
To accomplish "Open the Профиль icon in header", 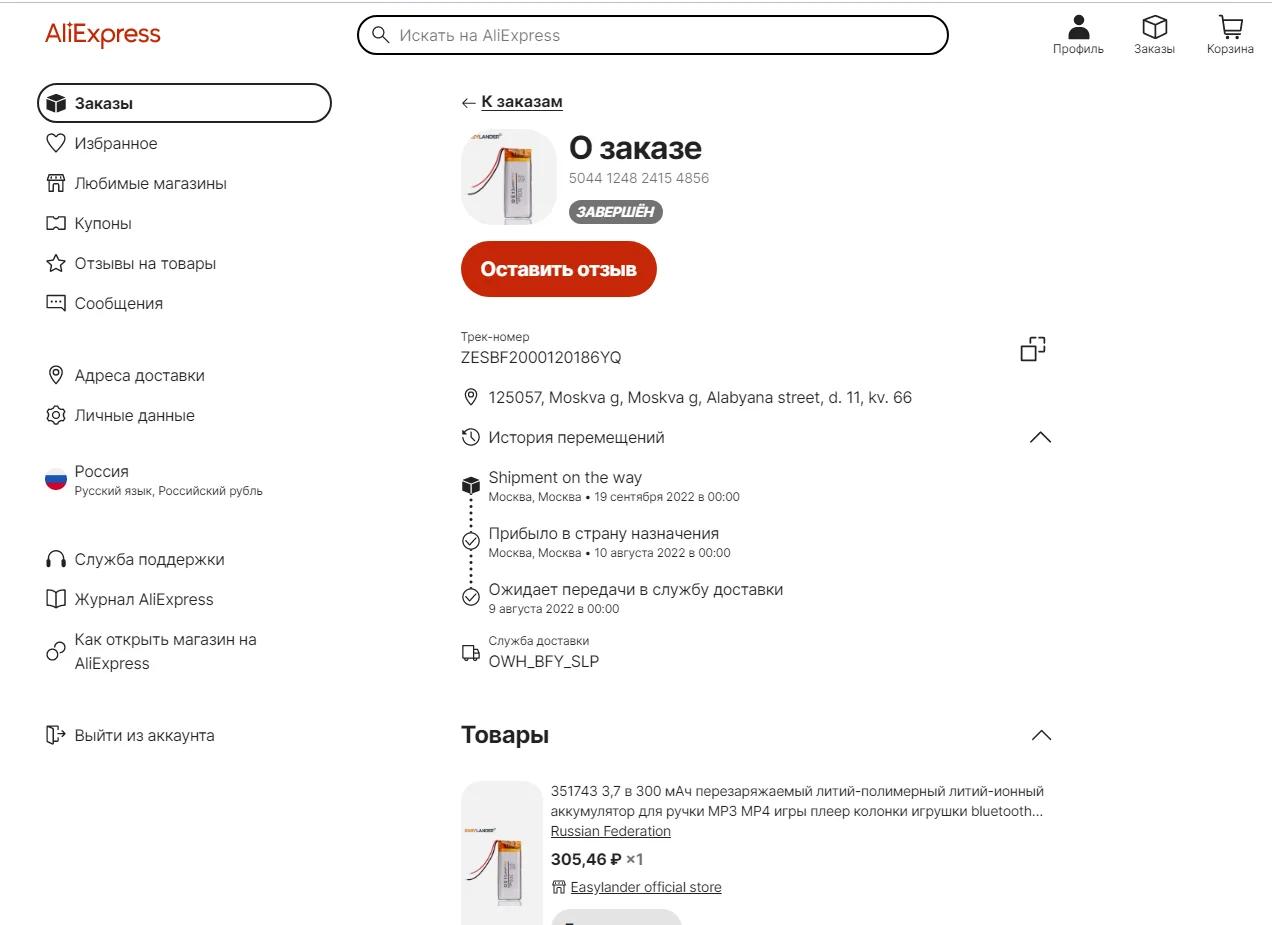I will (1078, 35).
